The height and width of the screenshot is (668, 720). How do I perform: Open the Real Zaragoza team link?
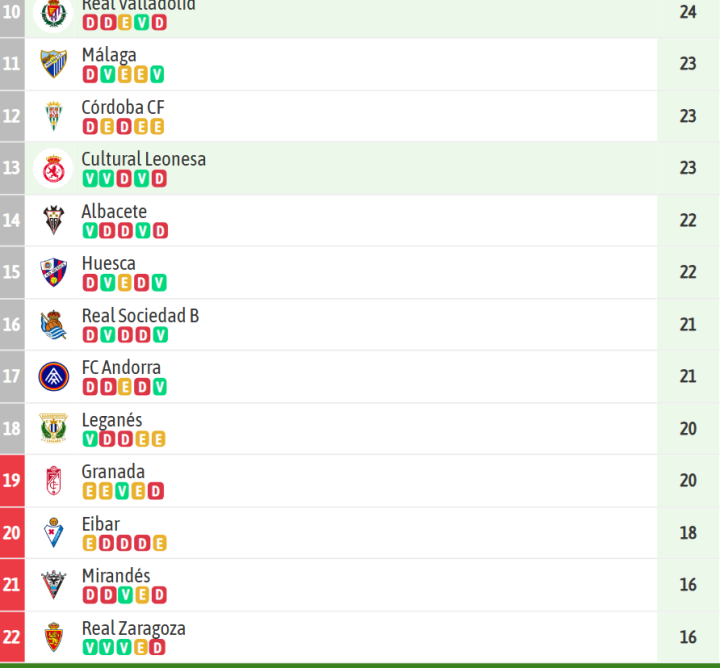[133, 628]
